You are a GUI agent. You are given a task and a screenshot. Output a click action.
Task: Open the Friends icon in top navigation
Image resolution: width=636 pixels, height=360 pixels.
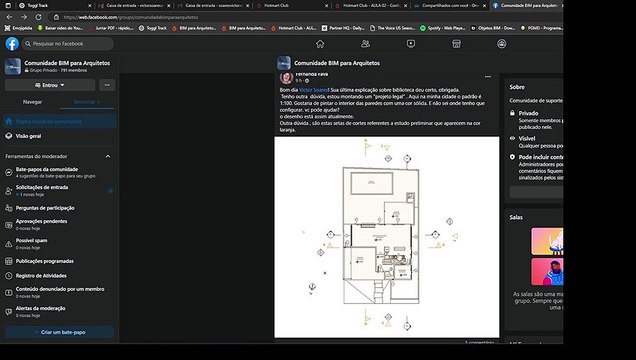(x=365, y=44)
